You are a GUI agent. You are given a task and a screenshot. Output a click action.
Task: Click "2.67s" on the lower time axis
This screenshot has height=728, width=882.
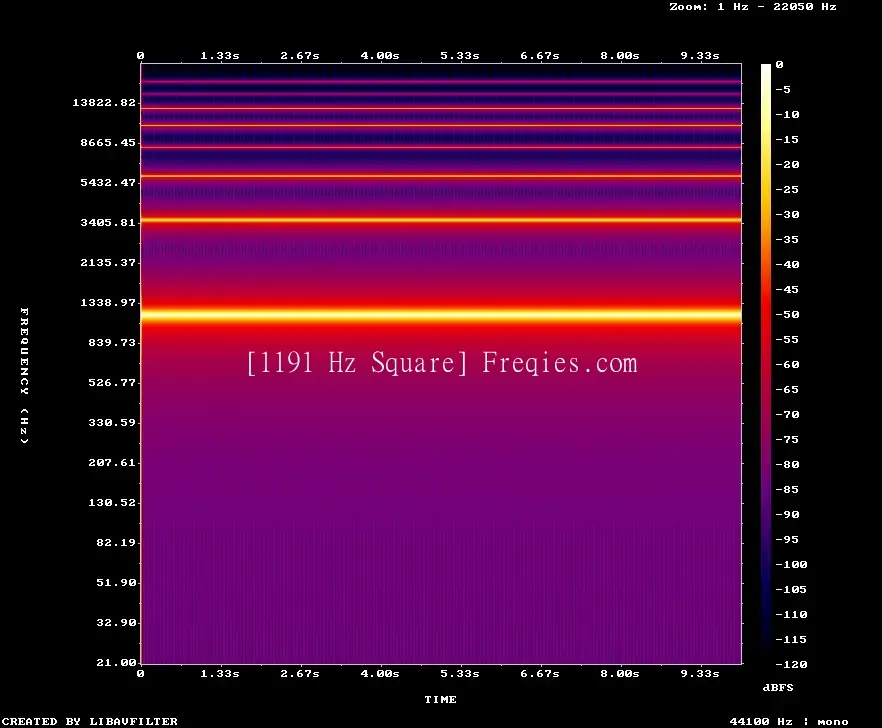[300, 673]
